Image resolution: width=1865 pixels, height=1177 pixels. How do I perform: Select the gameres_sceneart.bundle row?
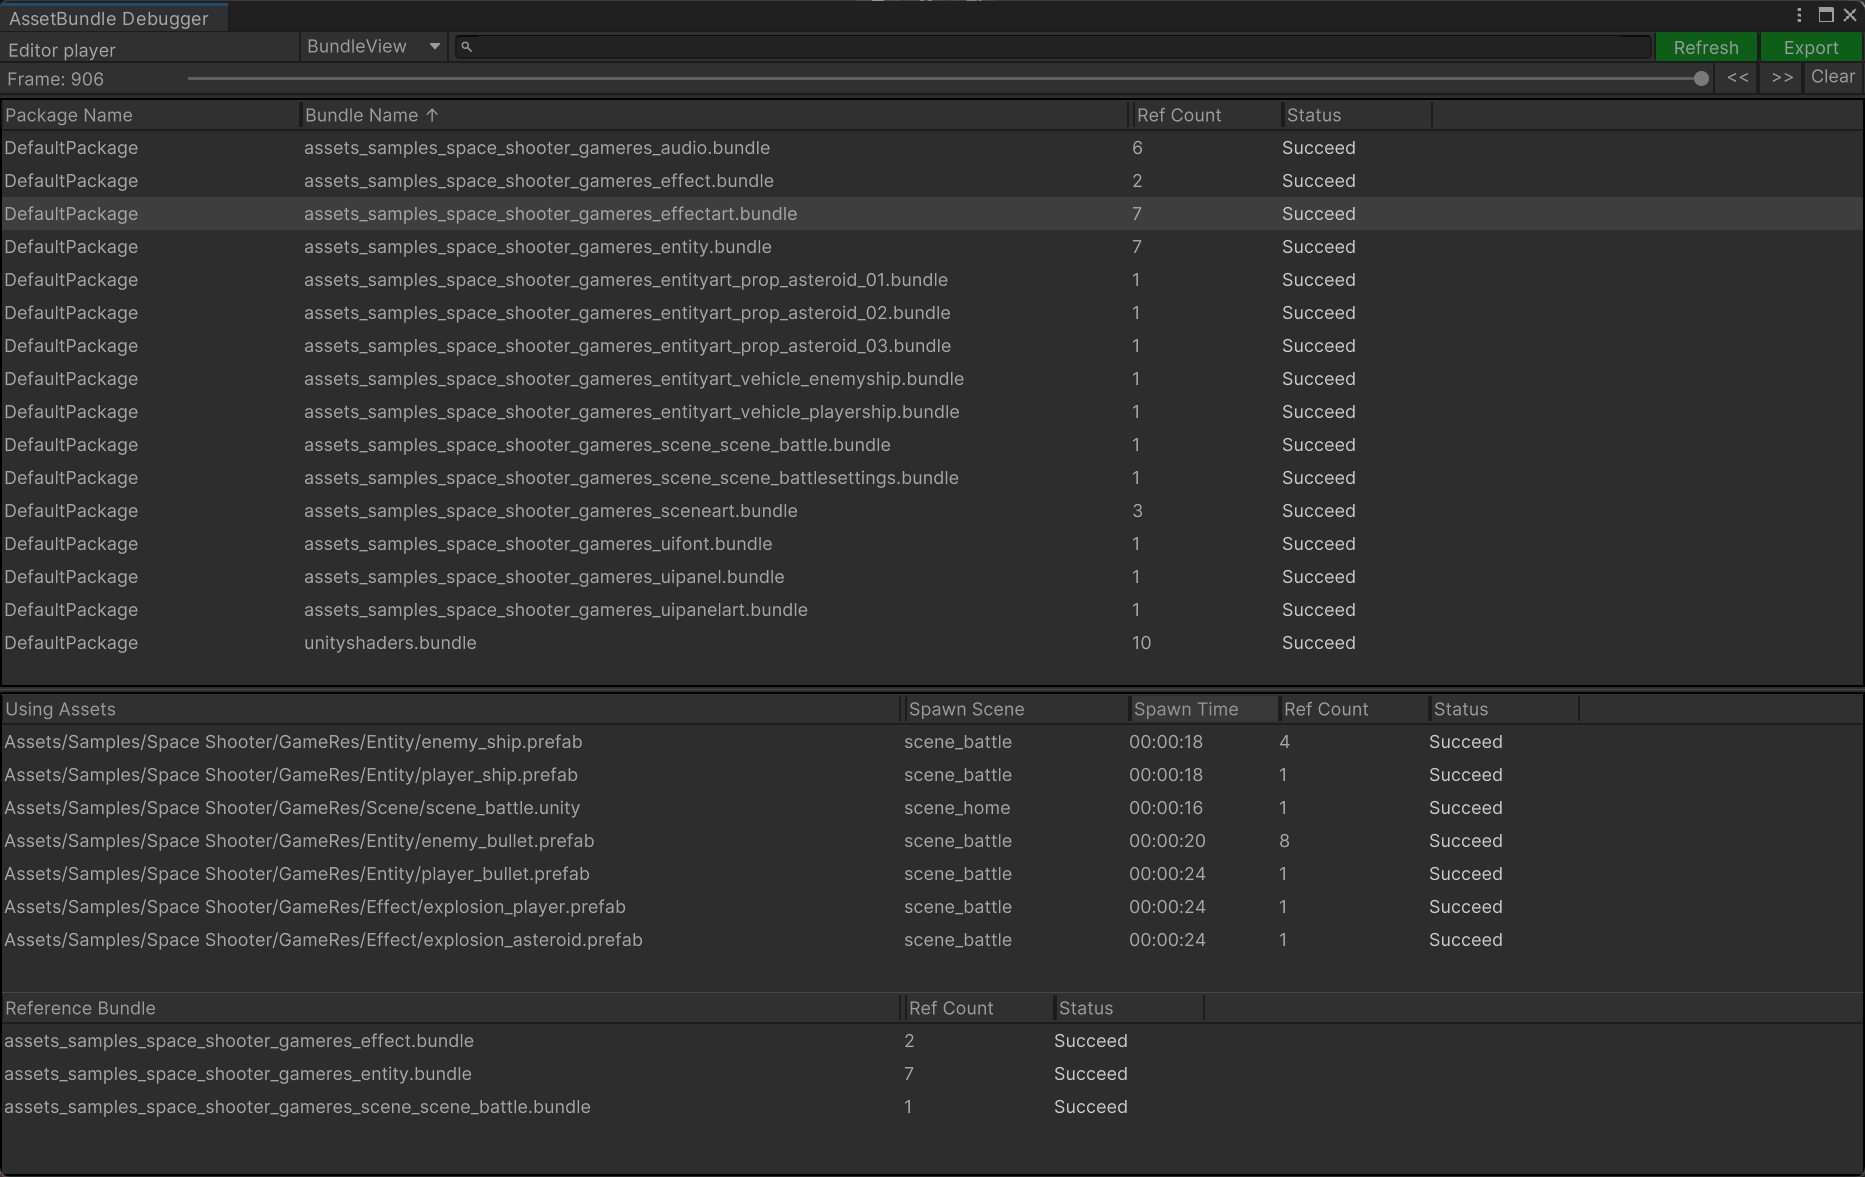(x=932, y=511)
